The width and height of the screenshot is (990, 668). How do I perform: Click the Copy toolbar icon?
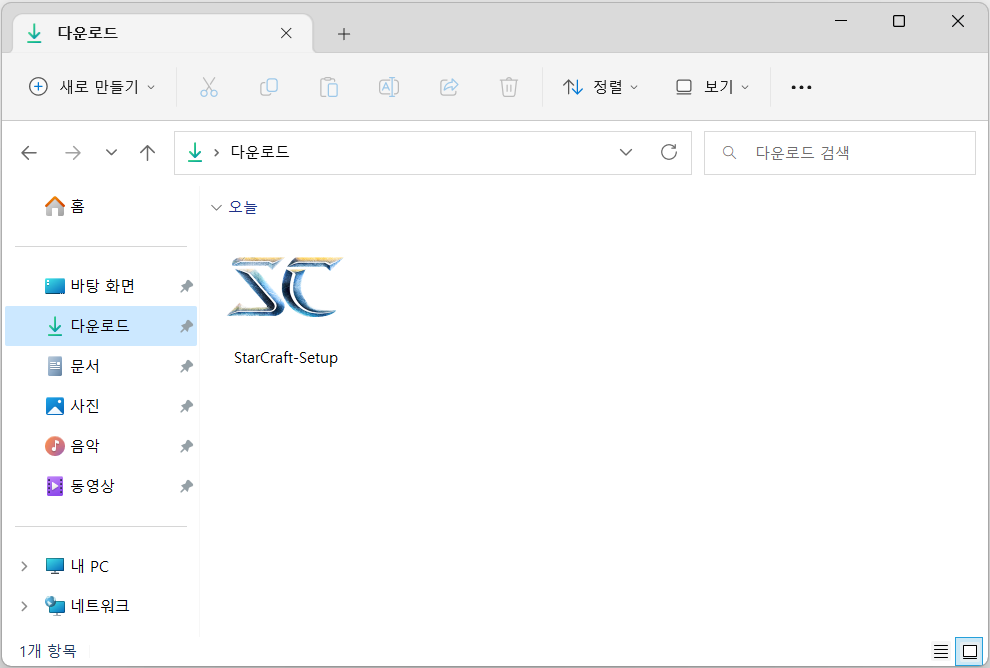[x=269, y=87]
